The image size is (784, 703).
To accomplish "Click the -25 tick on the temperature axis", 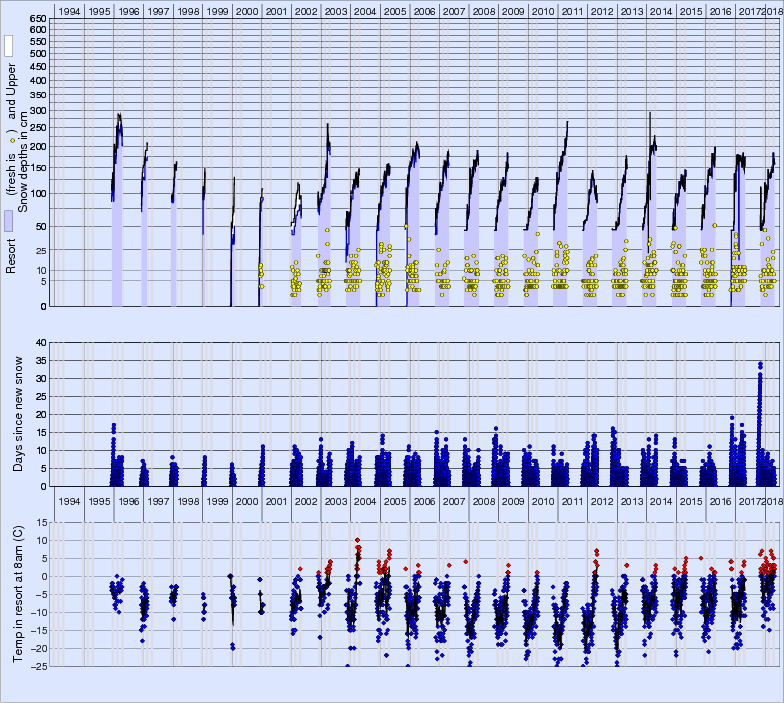I will pyautogui.click(x=37, y=666).
